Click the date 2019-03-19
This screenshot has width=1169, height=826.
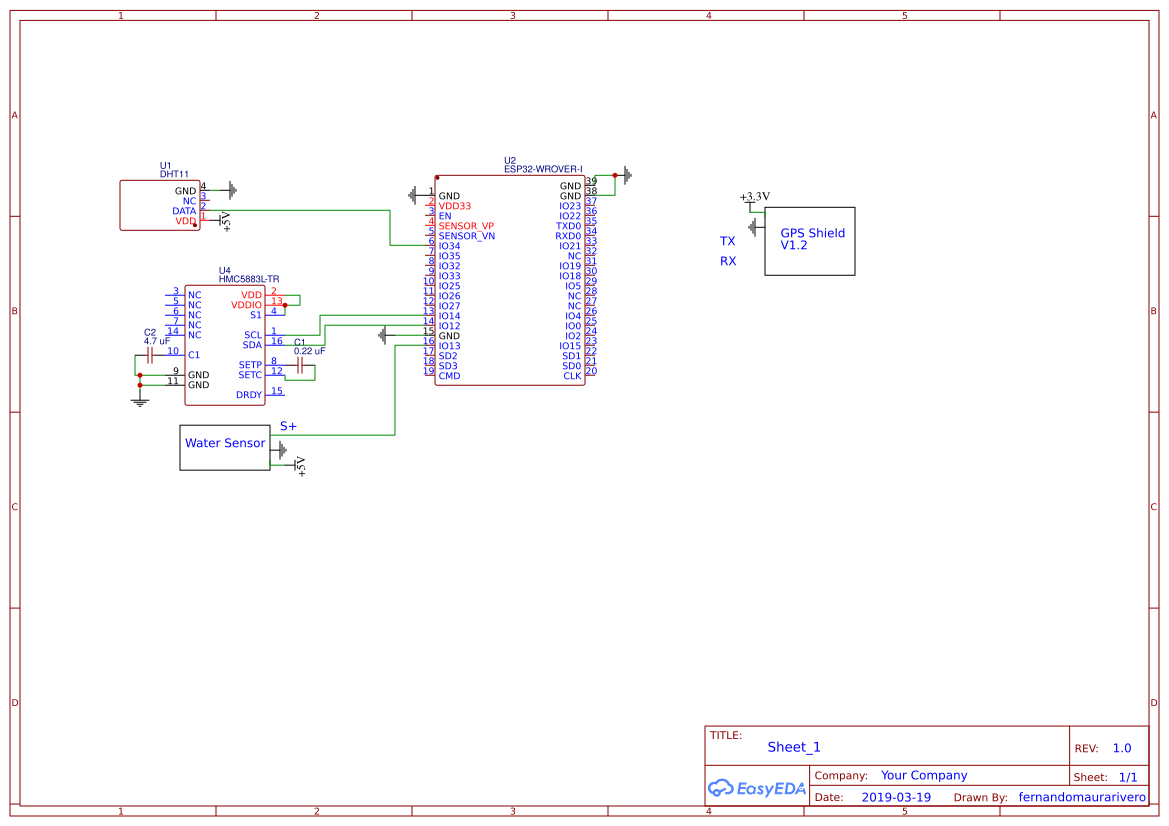pyautogui.click(x=896, y=797)
